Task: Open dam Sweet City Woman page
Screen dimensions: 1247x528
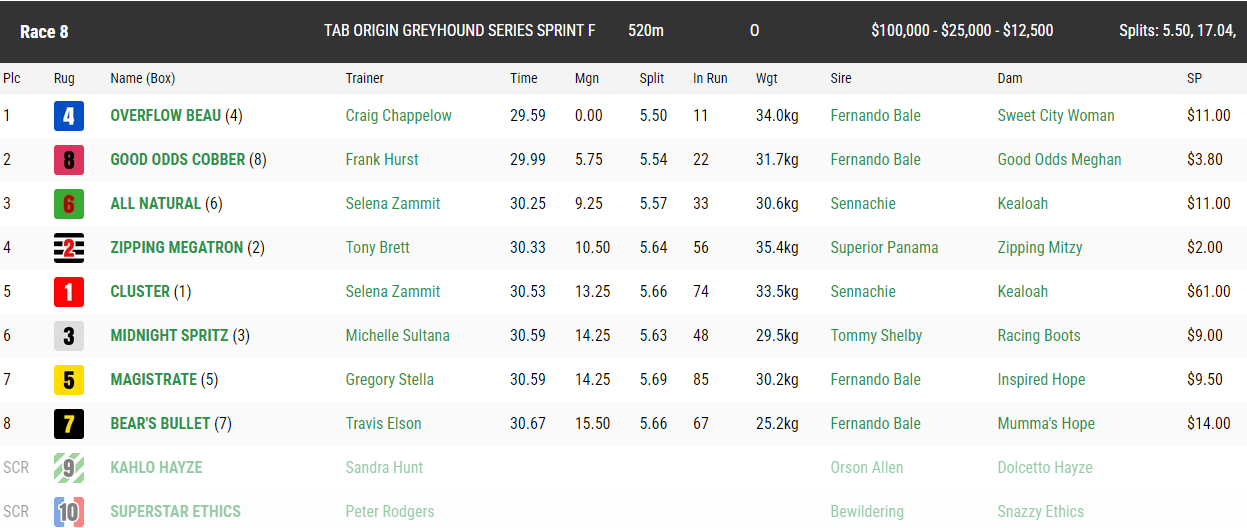Action: click(1055, 116)
